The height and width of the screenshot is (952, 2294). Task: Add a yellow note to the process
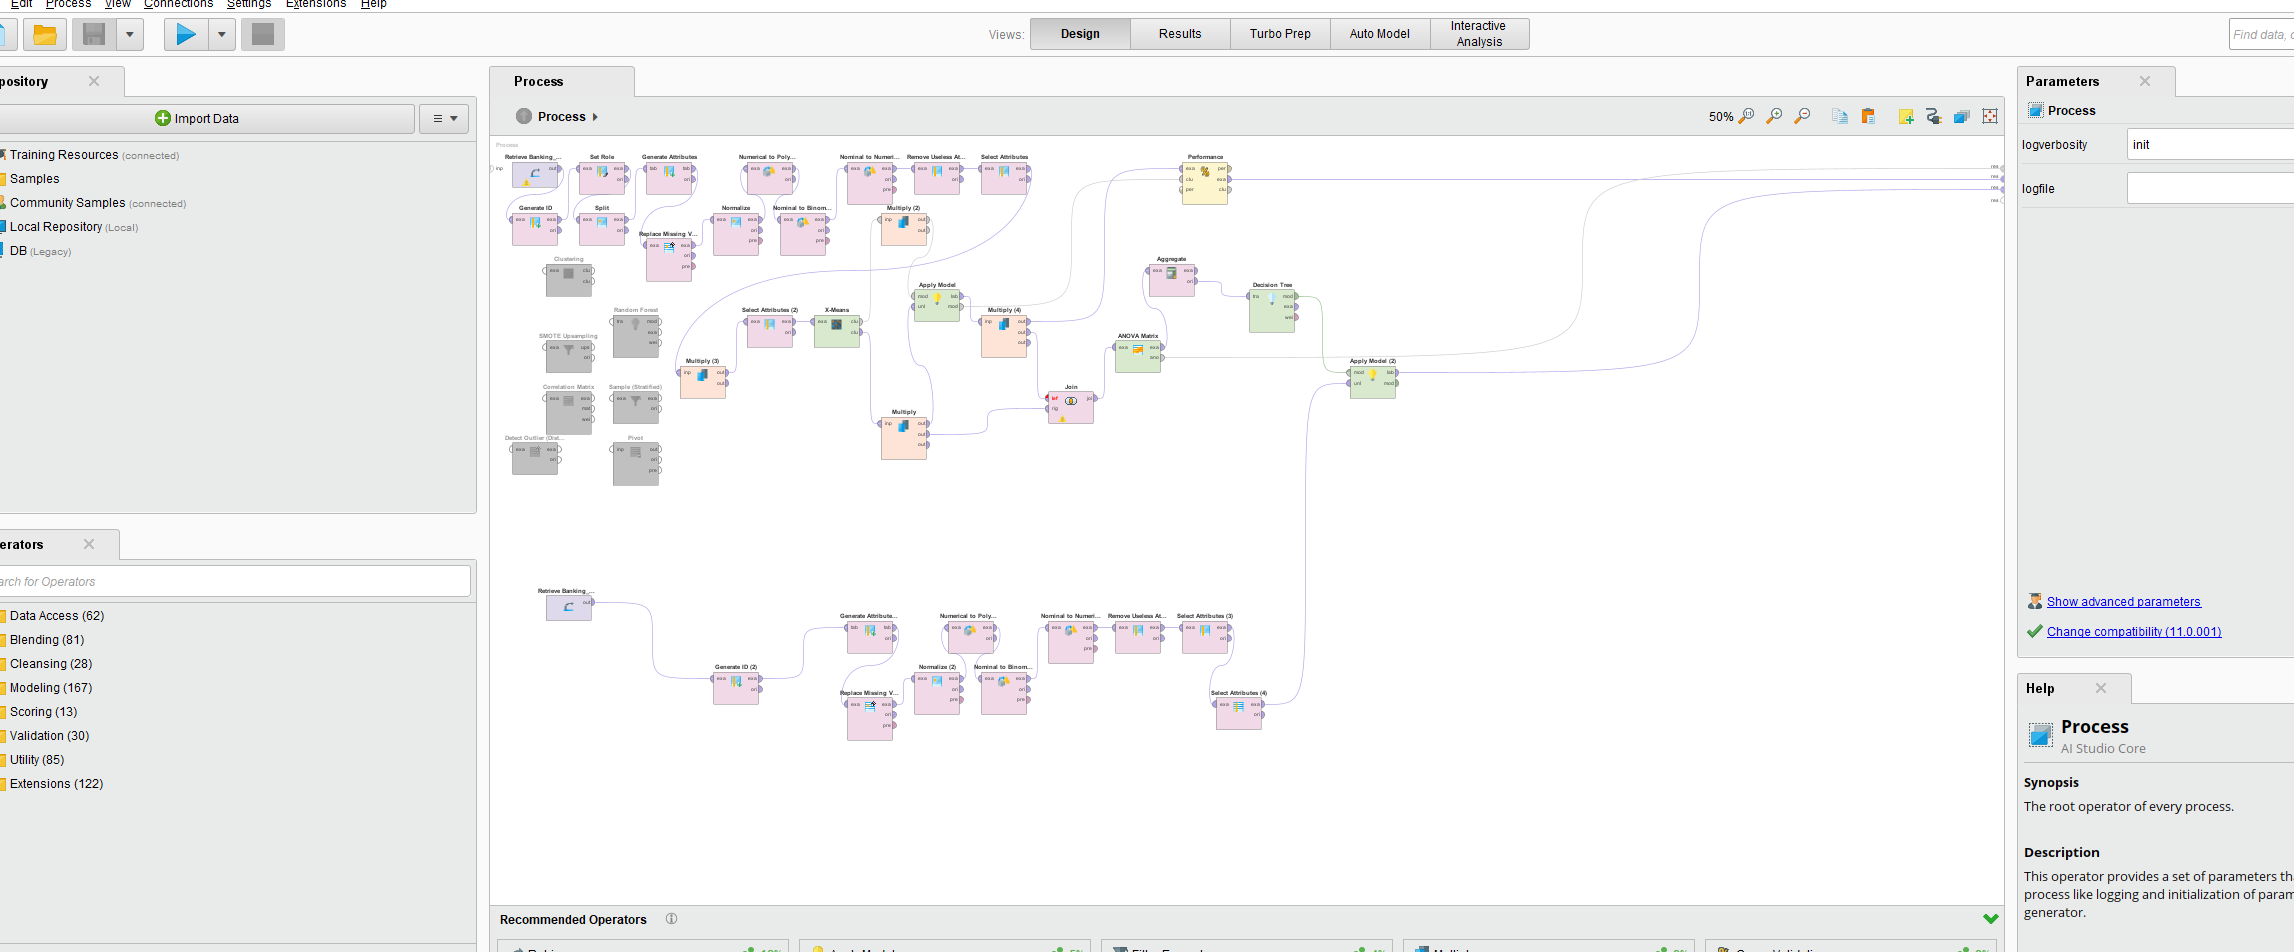[1906, 116]
